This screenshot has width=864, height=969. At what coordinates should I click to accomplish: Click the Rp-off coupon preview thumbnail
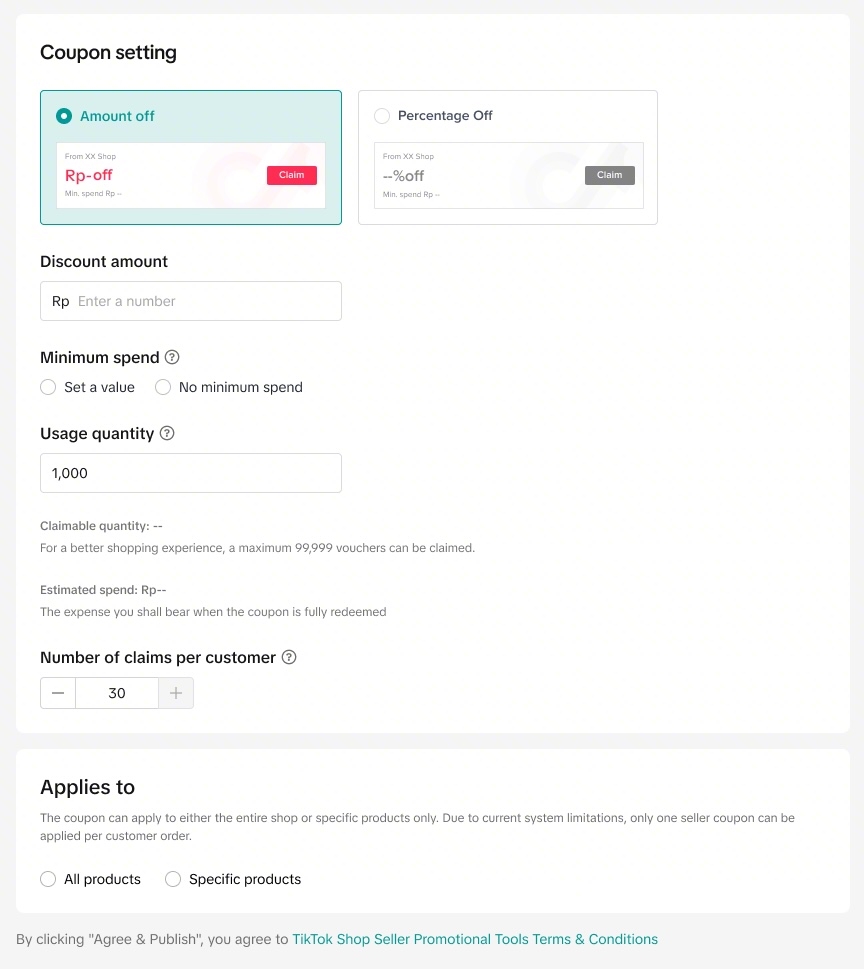click(191, 176)
